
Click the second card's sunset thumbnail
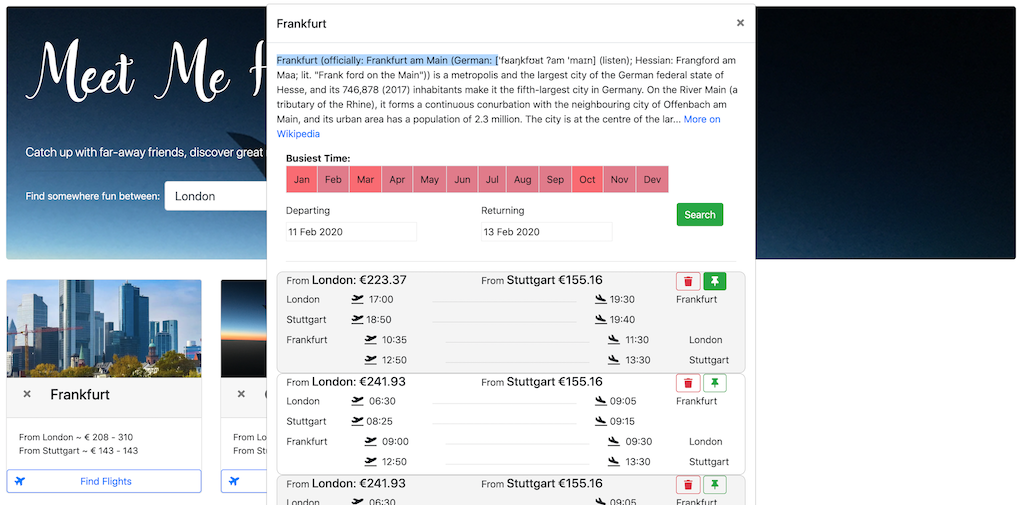tap(244, 329)
